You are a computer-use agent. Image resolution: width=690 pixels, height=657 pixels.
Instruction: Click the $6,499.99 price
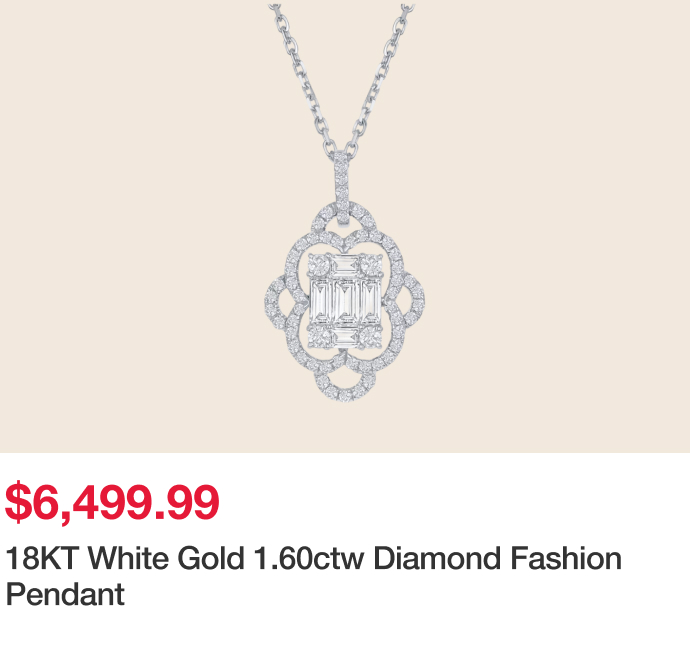[x=112, y=502]
